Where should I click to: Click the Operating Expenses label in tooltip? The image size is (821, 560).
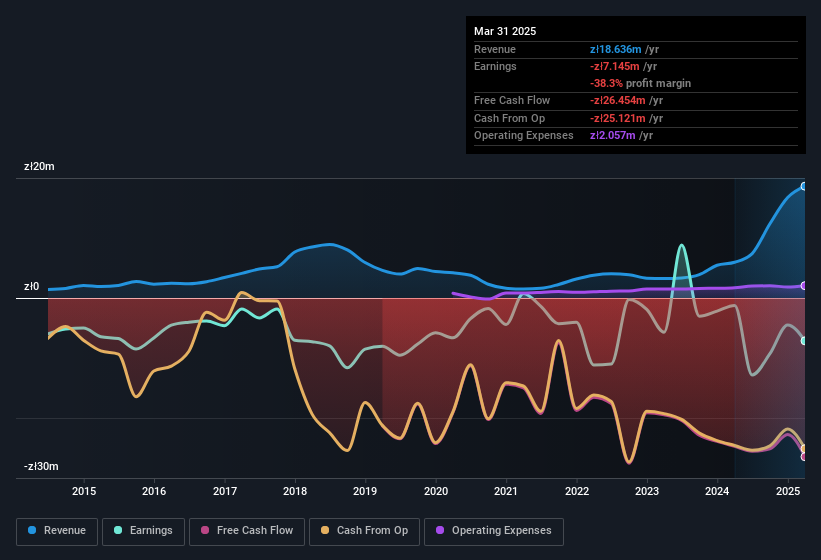[x=524, y=136]
